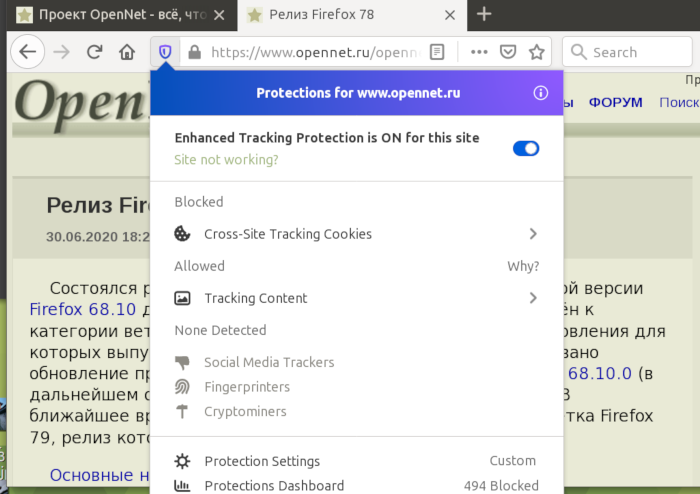Save page to Pocket icon

coord(508,52)
